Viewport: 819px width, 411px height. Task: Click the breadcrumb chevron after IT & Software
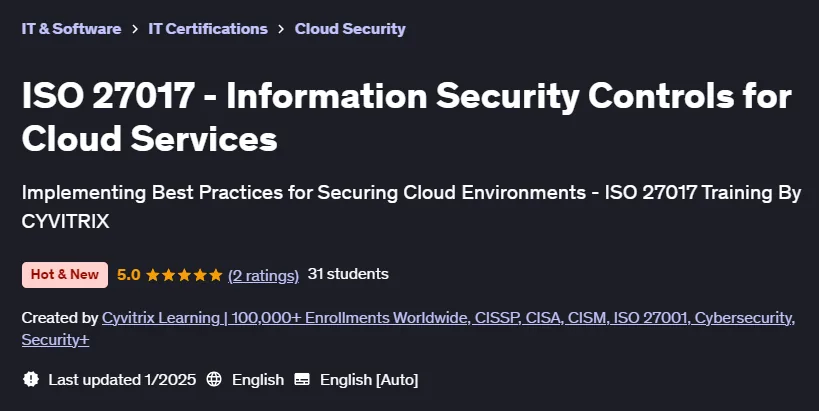(x=135, y=29)
